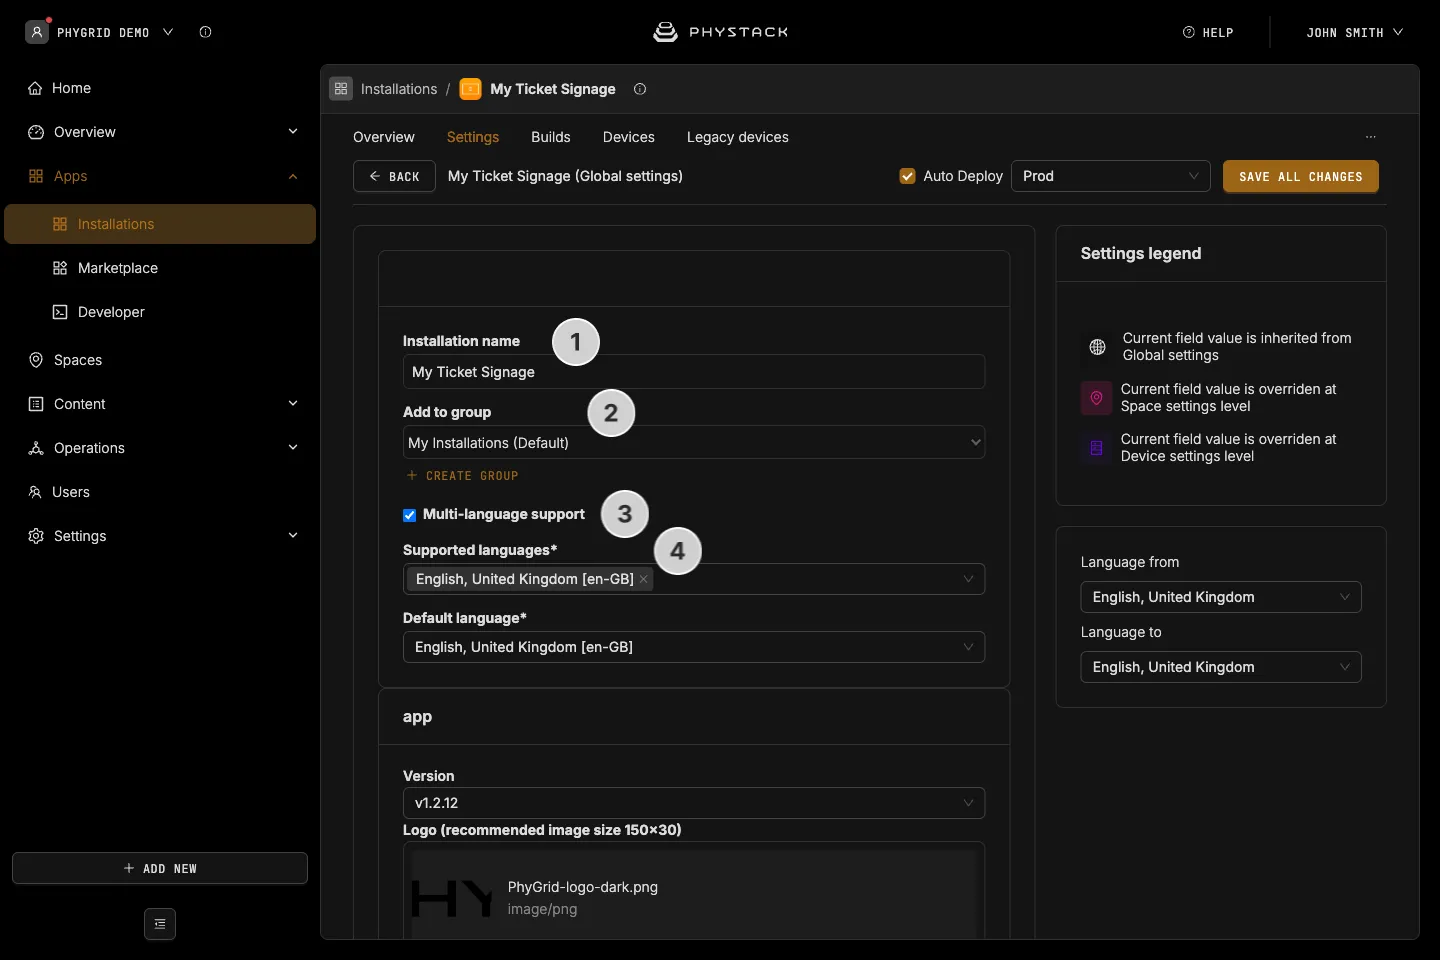Click the Phystack logo

pos(720,32)
